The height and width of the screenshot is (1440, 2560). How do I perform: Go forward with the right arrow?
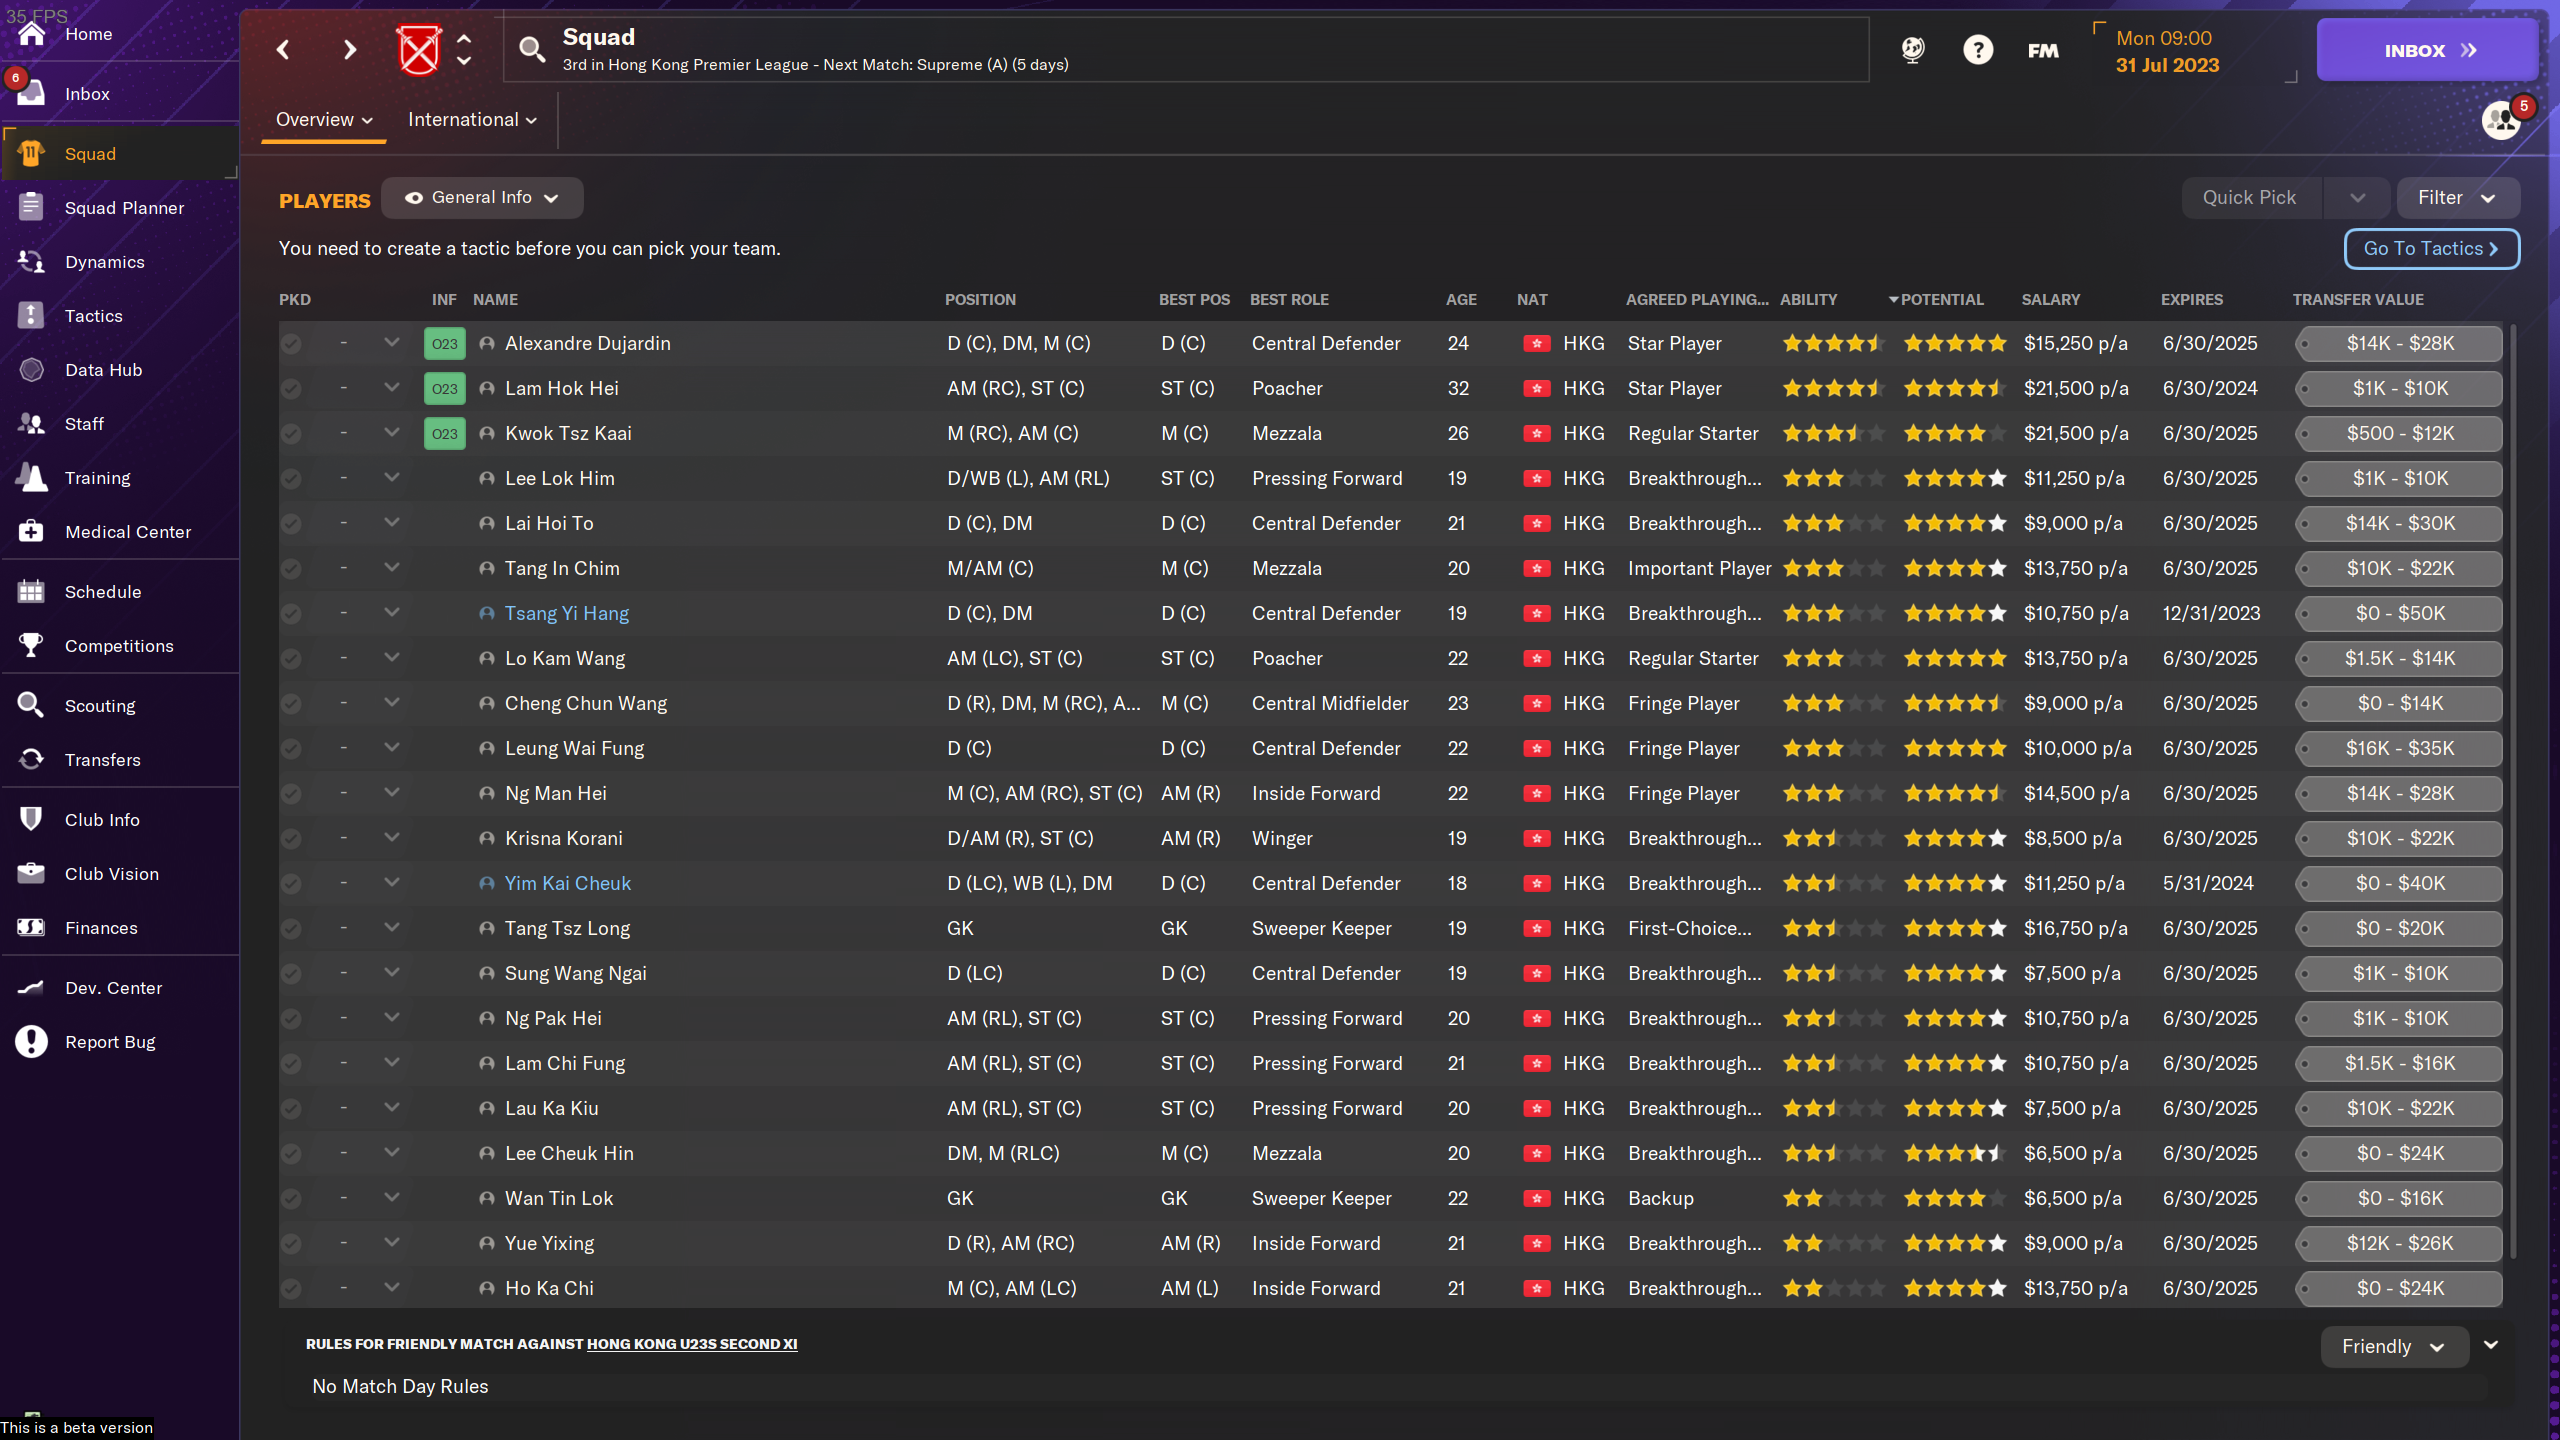349,49
